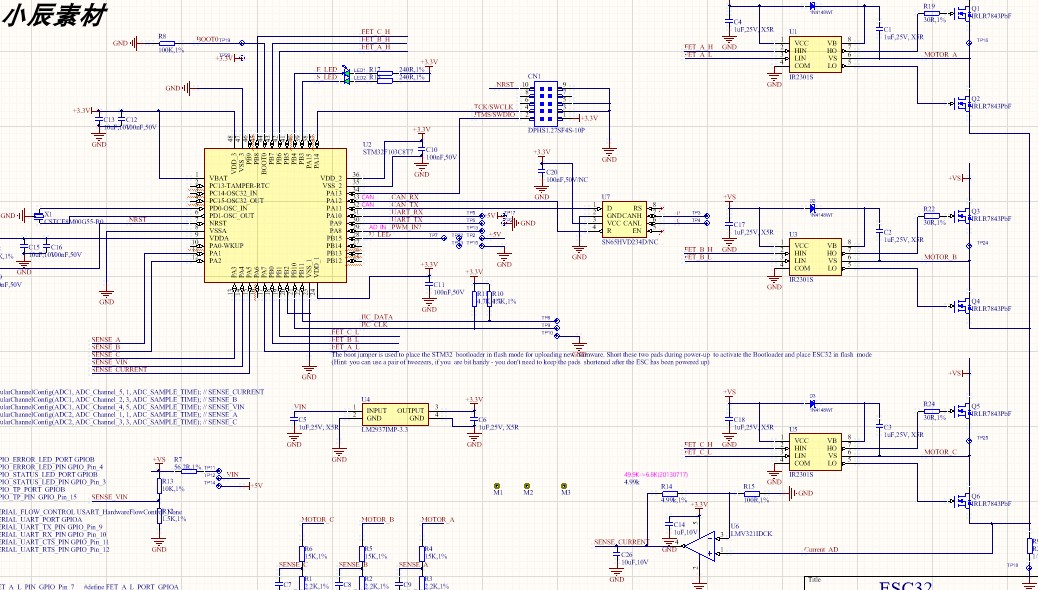
Task: Select the U3 IR2301S gate driver symbol
Action: click(x=816, y=257)
